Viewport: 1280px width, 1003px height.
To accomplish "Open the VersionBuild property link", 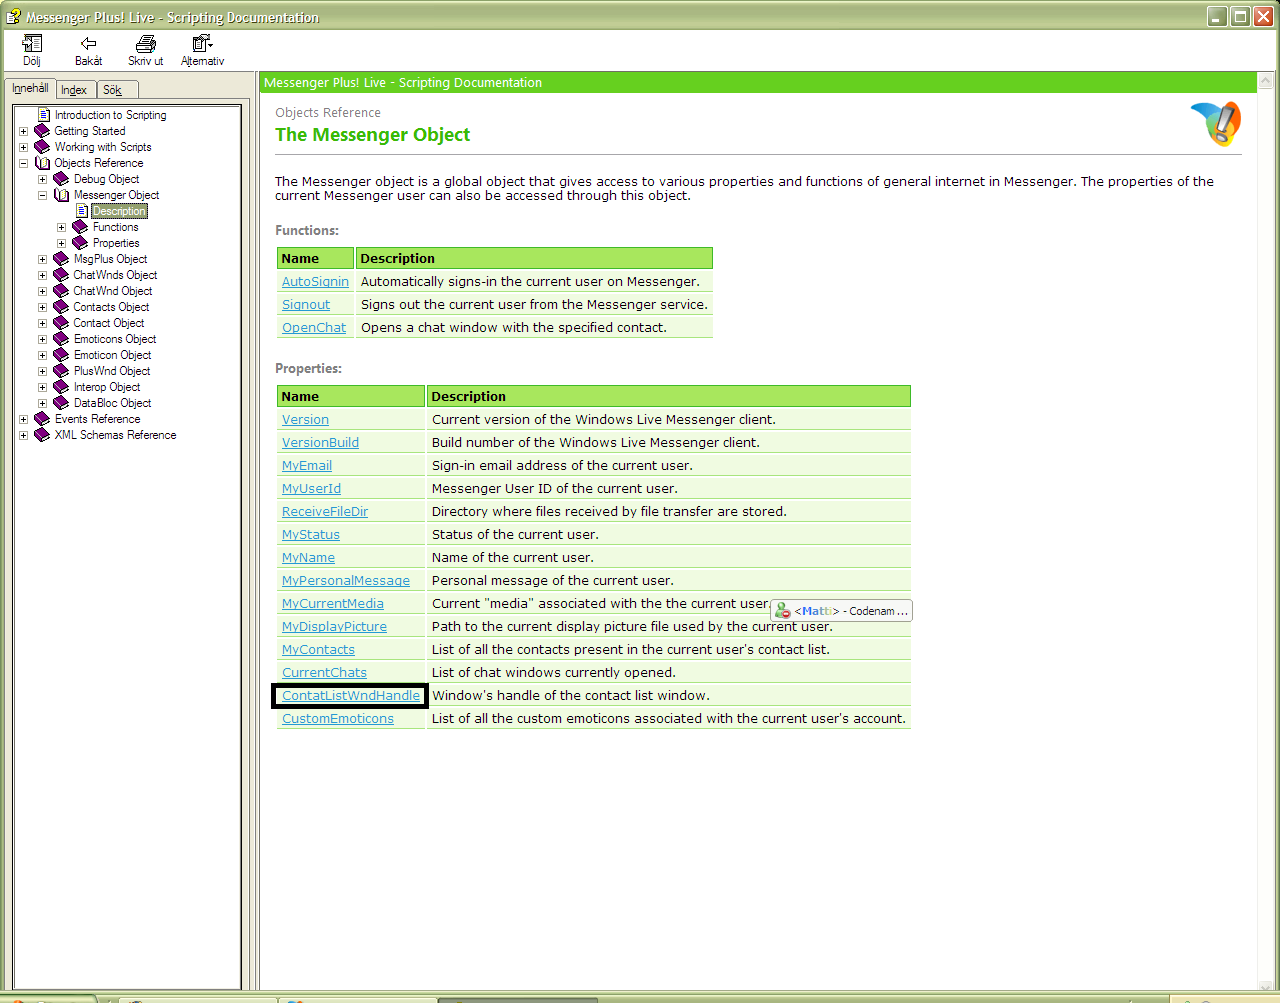I will (x=320, y=443).
